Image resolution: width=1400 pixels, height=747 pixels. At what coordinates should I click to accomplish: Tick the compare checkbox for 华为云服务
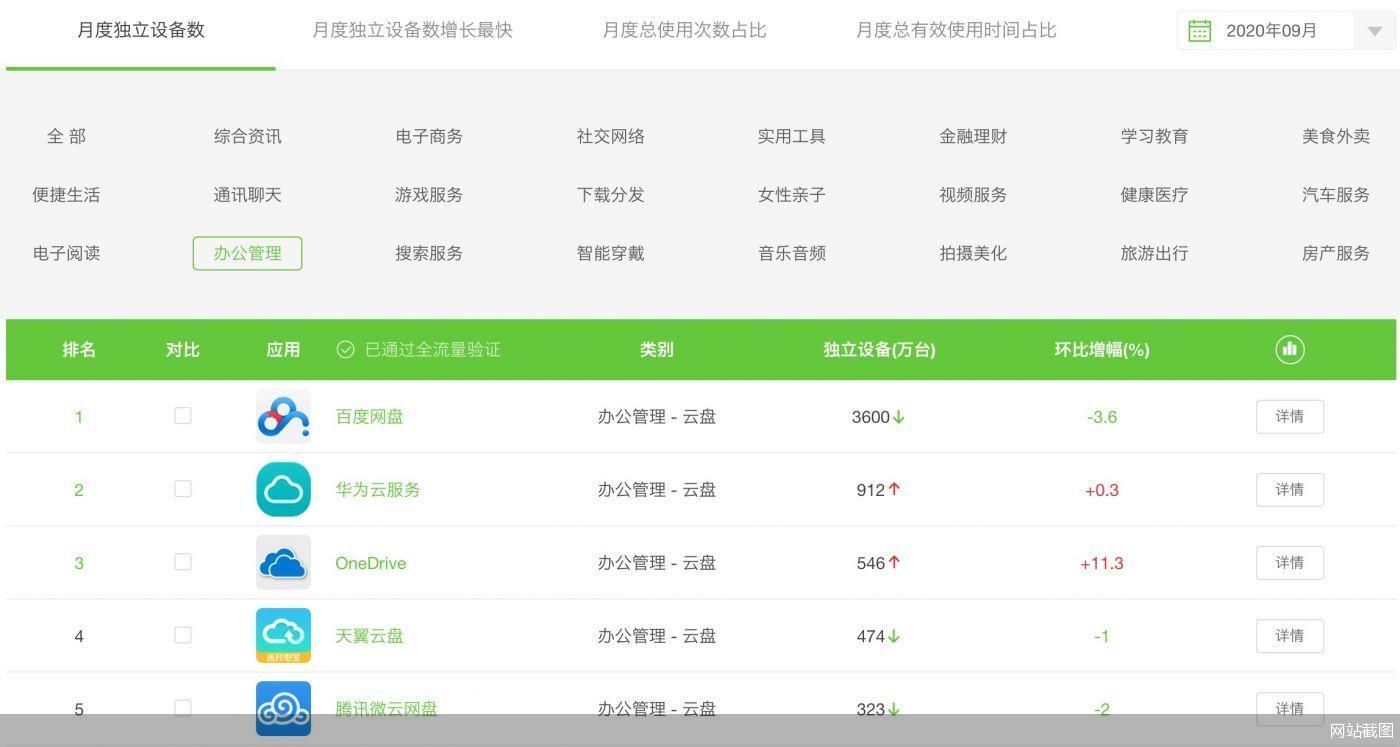click(183, 488)
